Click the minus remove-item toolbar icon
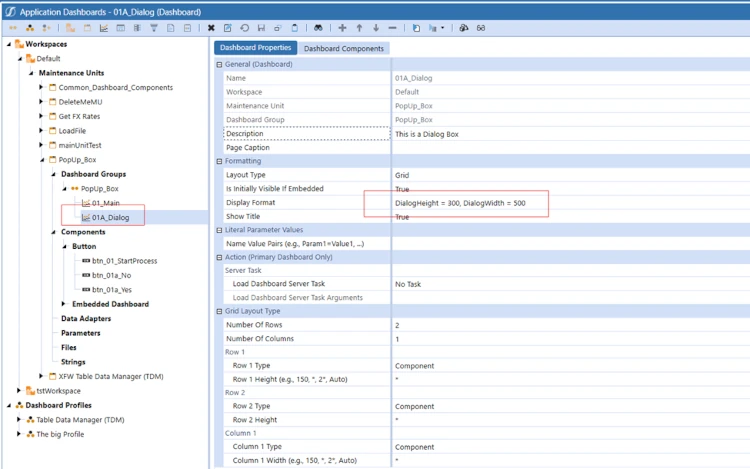 393,28
